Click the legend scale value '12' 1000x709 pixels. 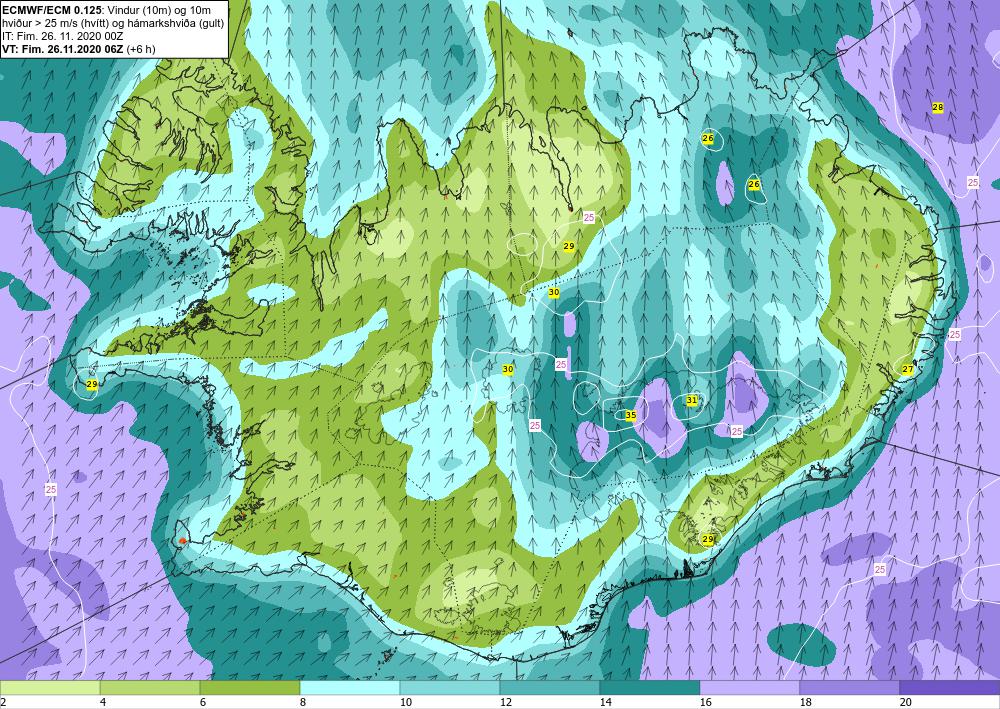[506, 703]
